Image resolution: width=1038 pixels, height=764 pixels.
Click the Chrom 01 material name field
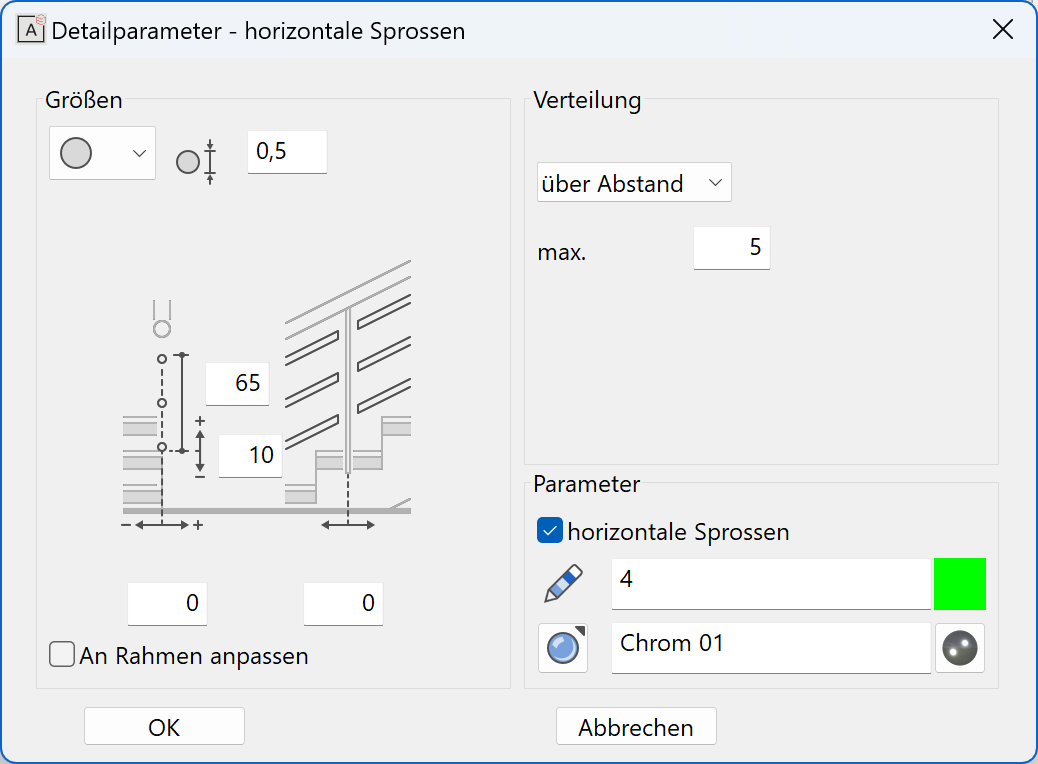771,647
